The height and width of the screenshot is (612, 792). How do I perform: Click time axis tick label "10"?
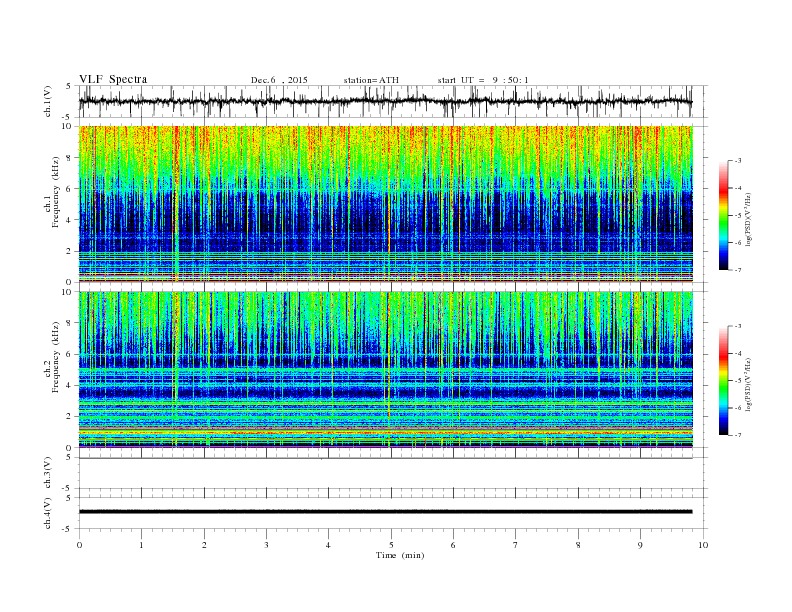click(703, 545)
